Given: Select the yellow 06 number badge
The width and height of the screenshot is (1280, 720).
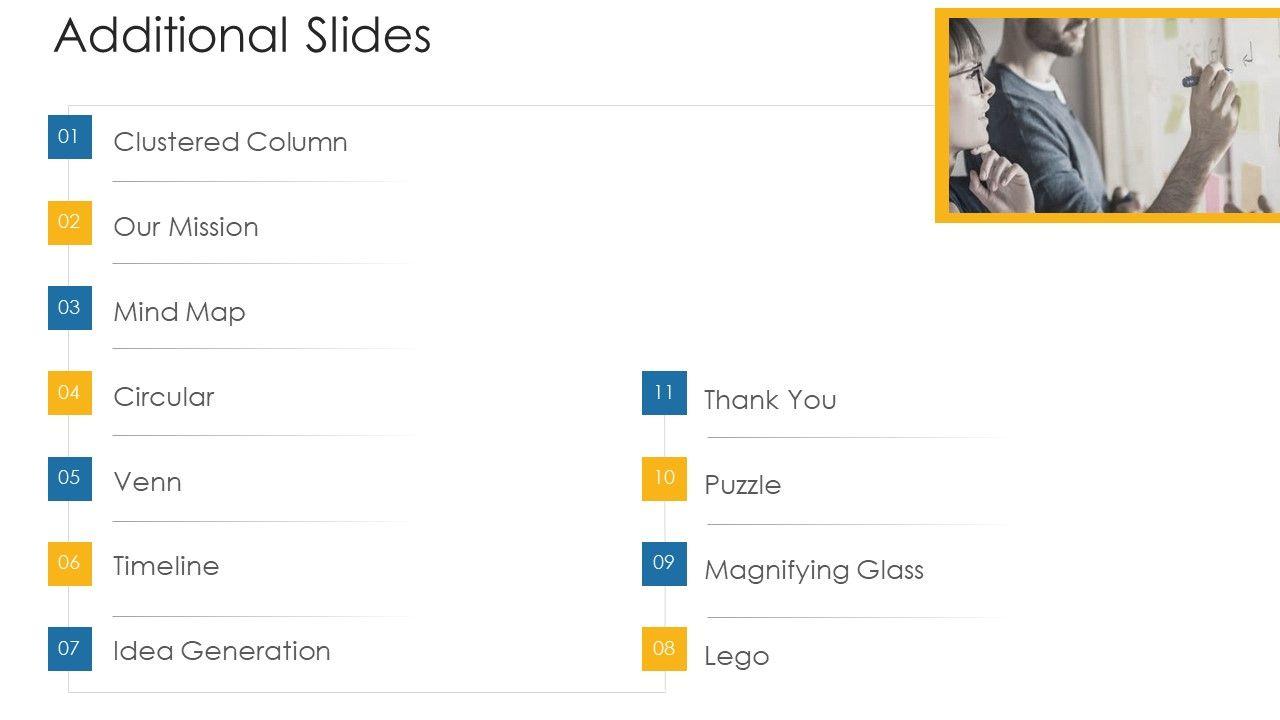Looking at the screenshot, I should point(70,563).
